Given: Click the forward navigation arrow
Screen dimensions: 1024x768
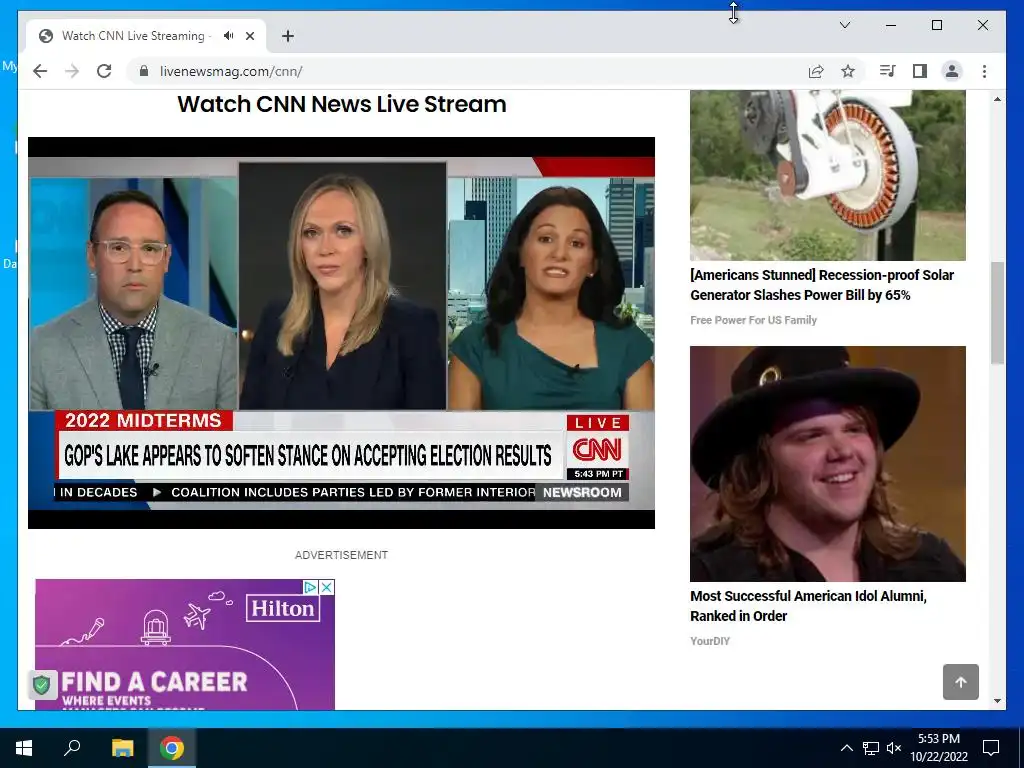Looking at the screenshot, I should 72,71.
